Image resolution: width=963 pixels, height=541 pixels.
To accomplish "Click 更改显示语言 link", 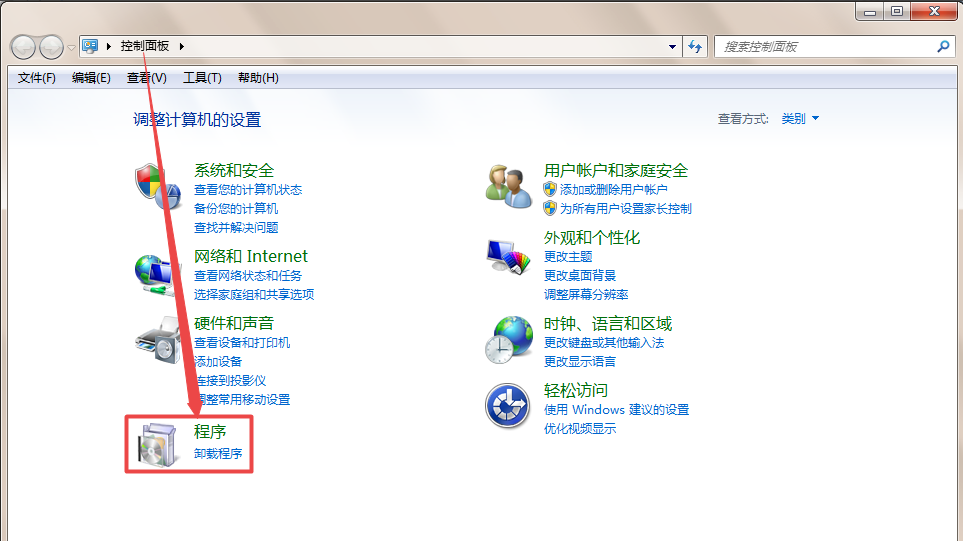I will 580,362.
